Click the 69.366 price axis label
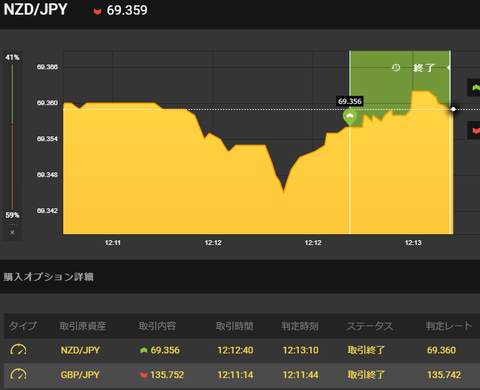 [47, 67]
